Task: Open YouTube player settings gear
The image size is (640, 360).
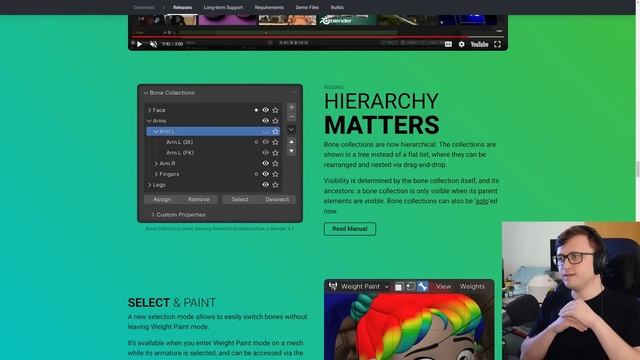Action: point(461,44)
